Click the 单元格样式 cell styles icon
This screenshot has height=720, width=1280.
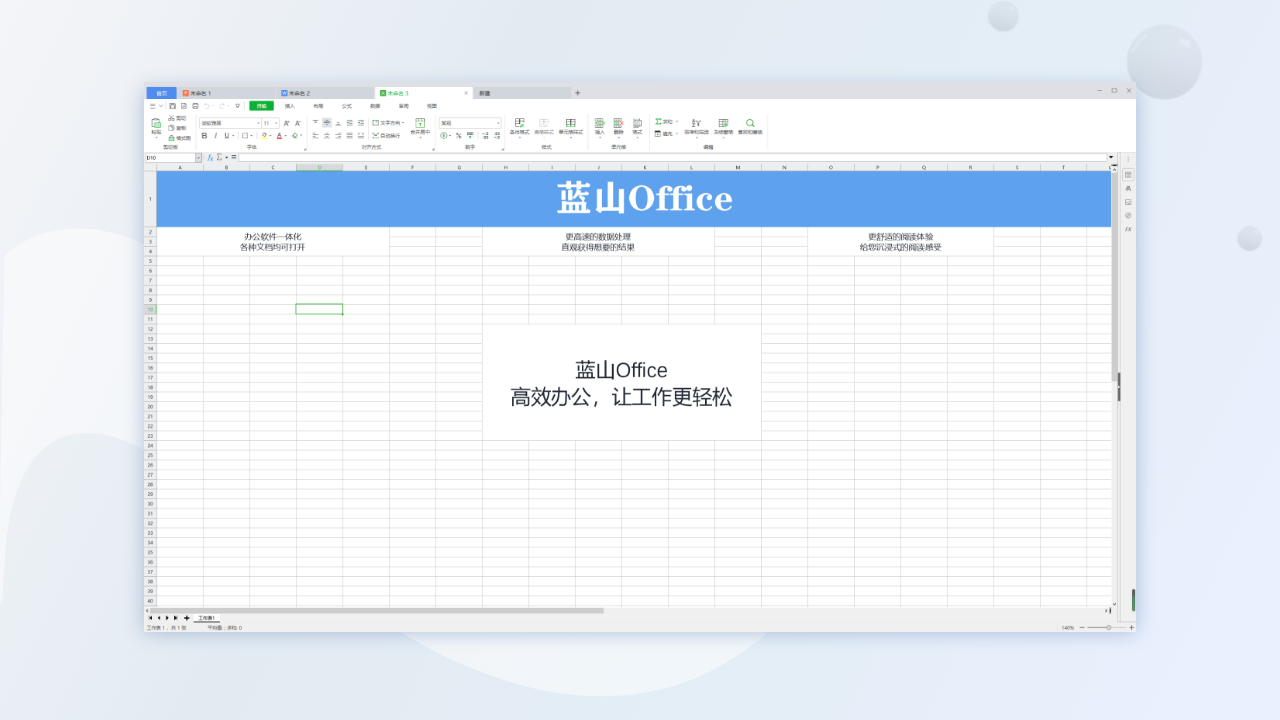pyautogui.click(x=571, y=123)
